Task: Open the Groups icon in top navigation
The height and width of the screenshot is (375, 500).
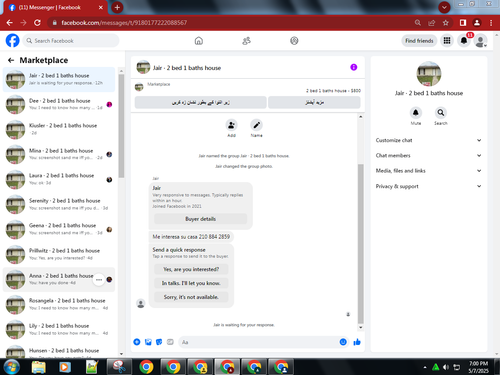Action: 294,41
